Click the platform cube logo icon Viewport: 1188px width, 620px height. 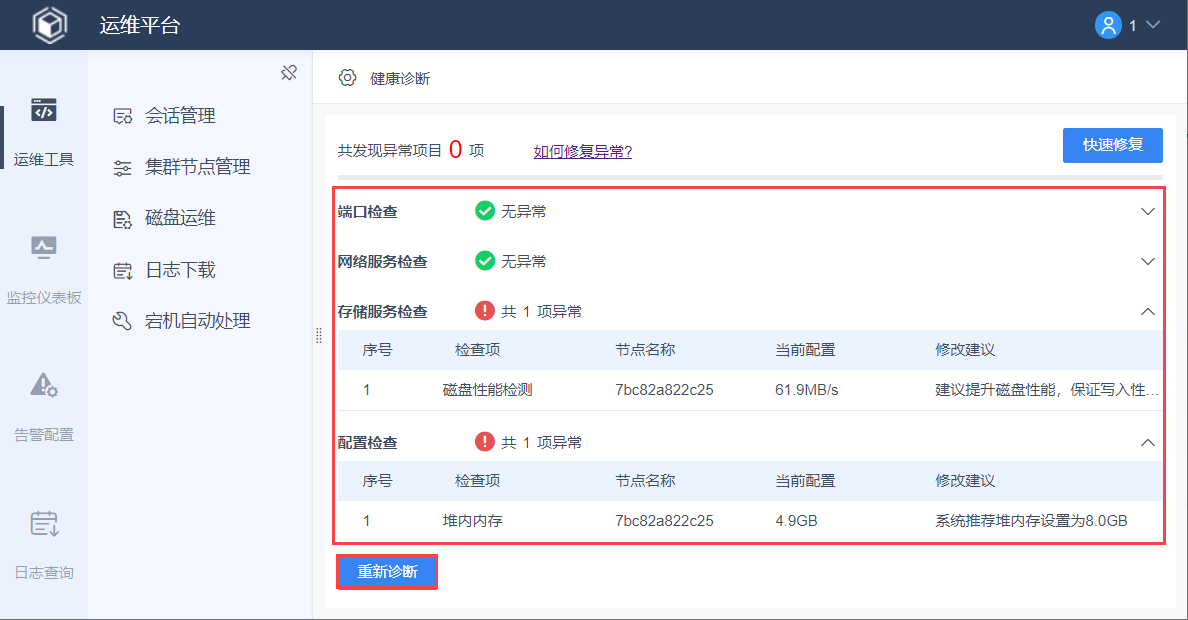(x=49, y=25)
